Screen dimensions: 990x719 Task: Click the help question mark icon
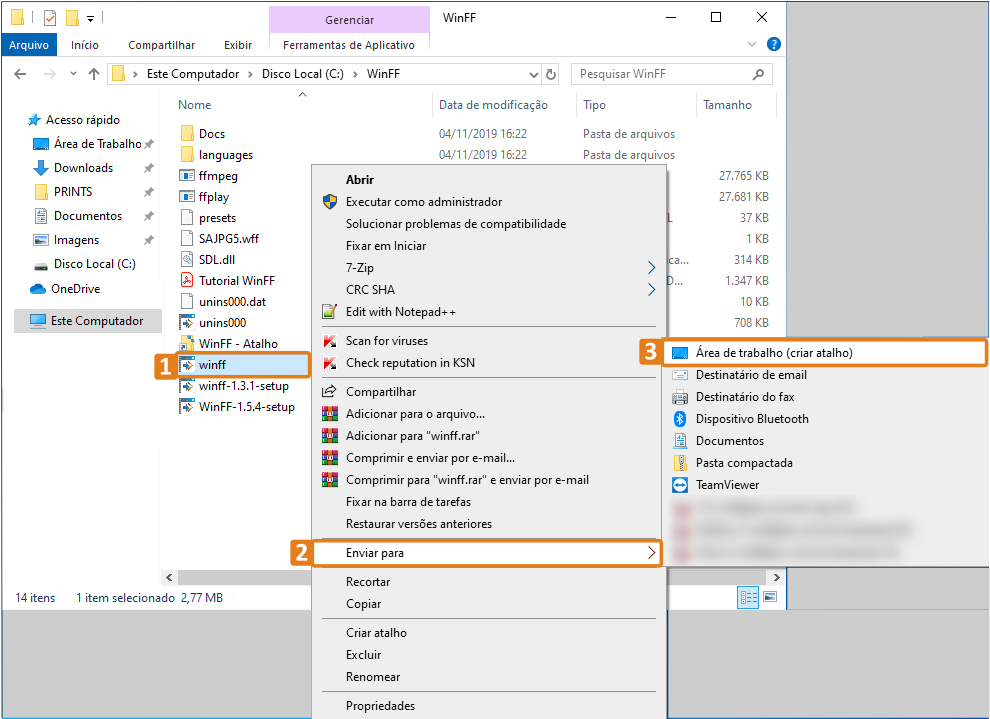click(x=773, y=44)
